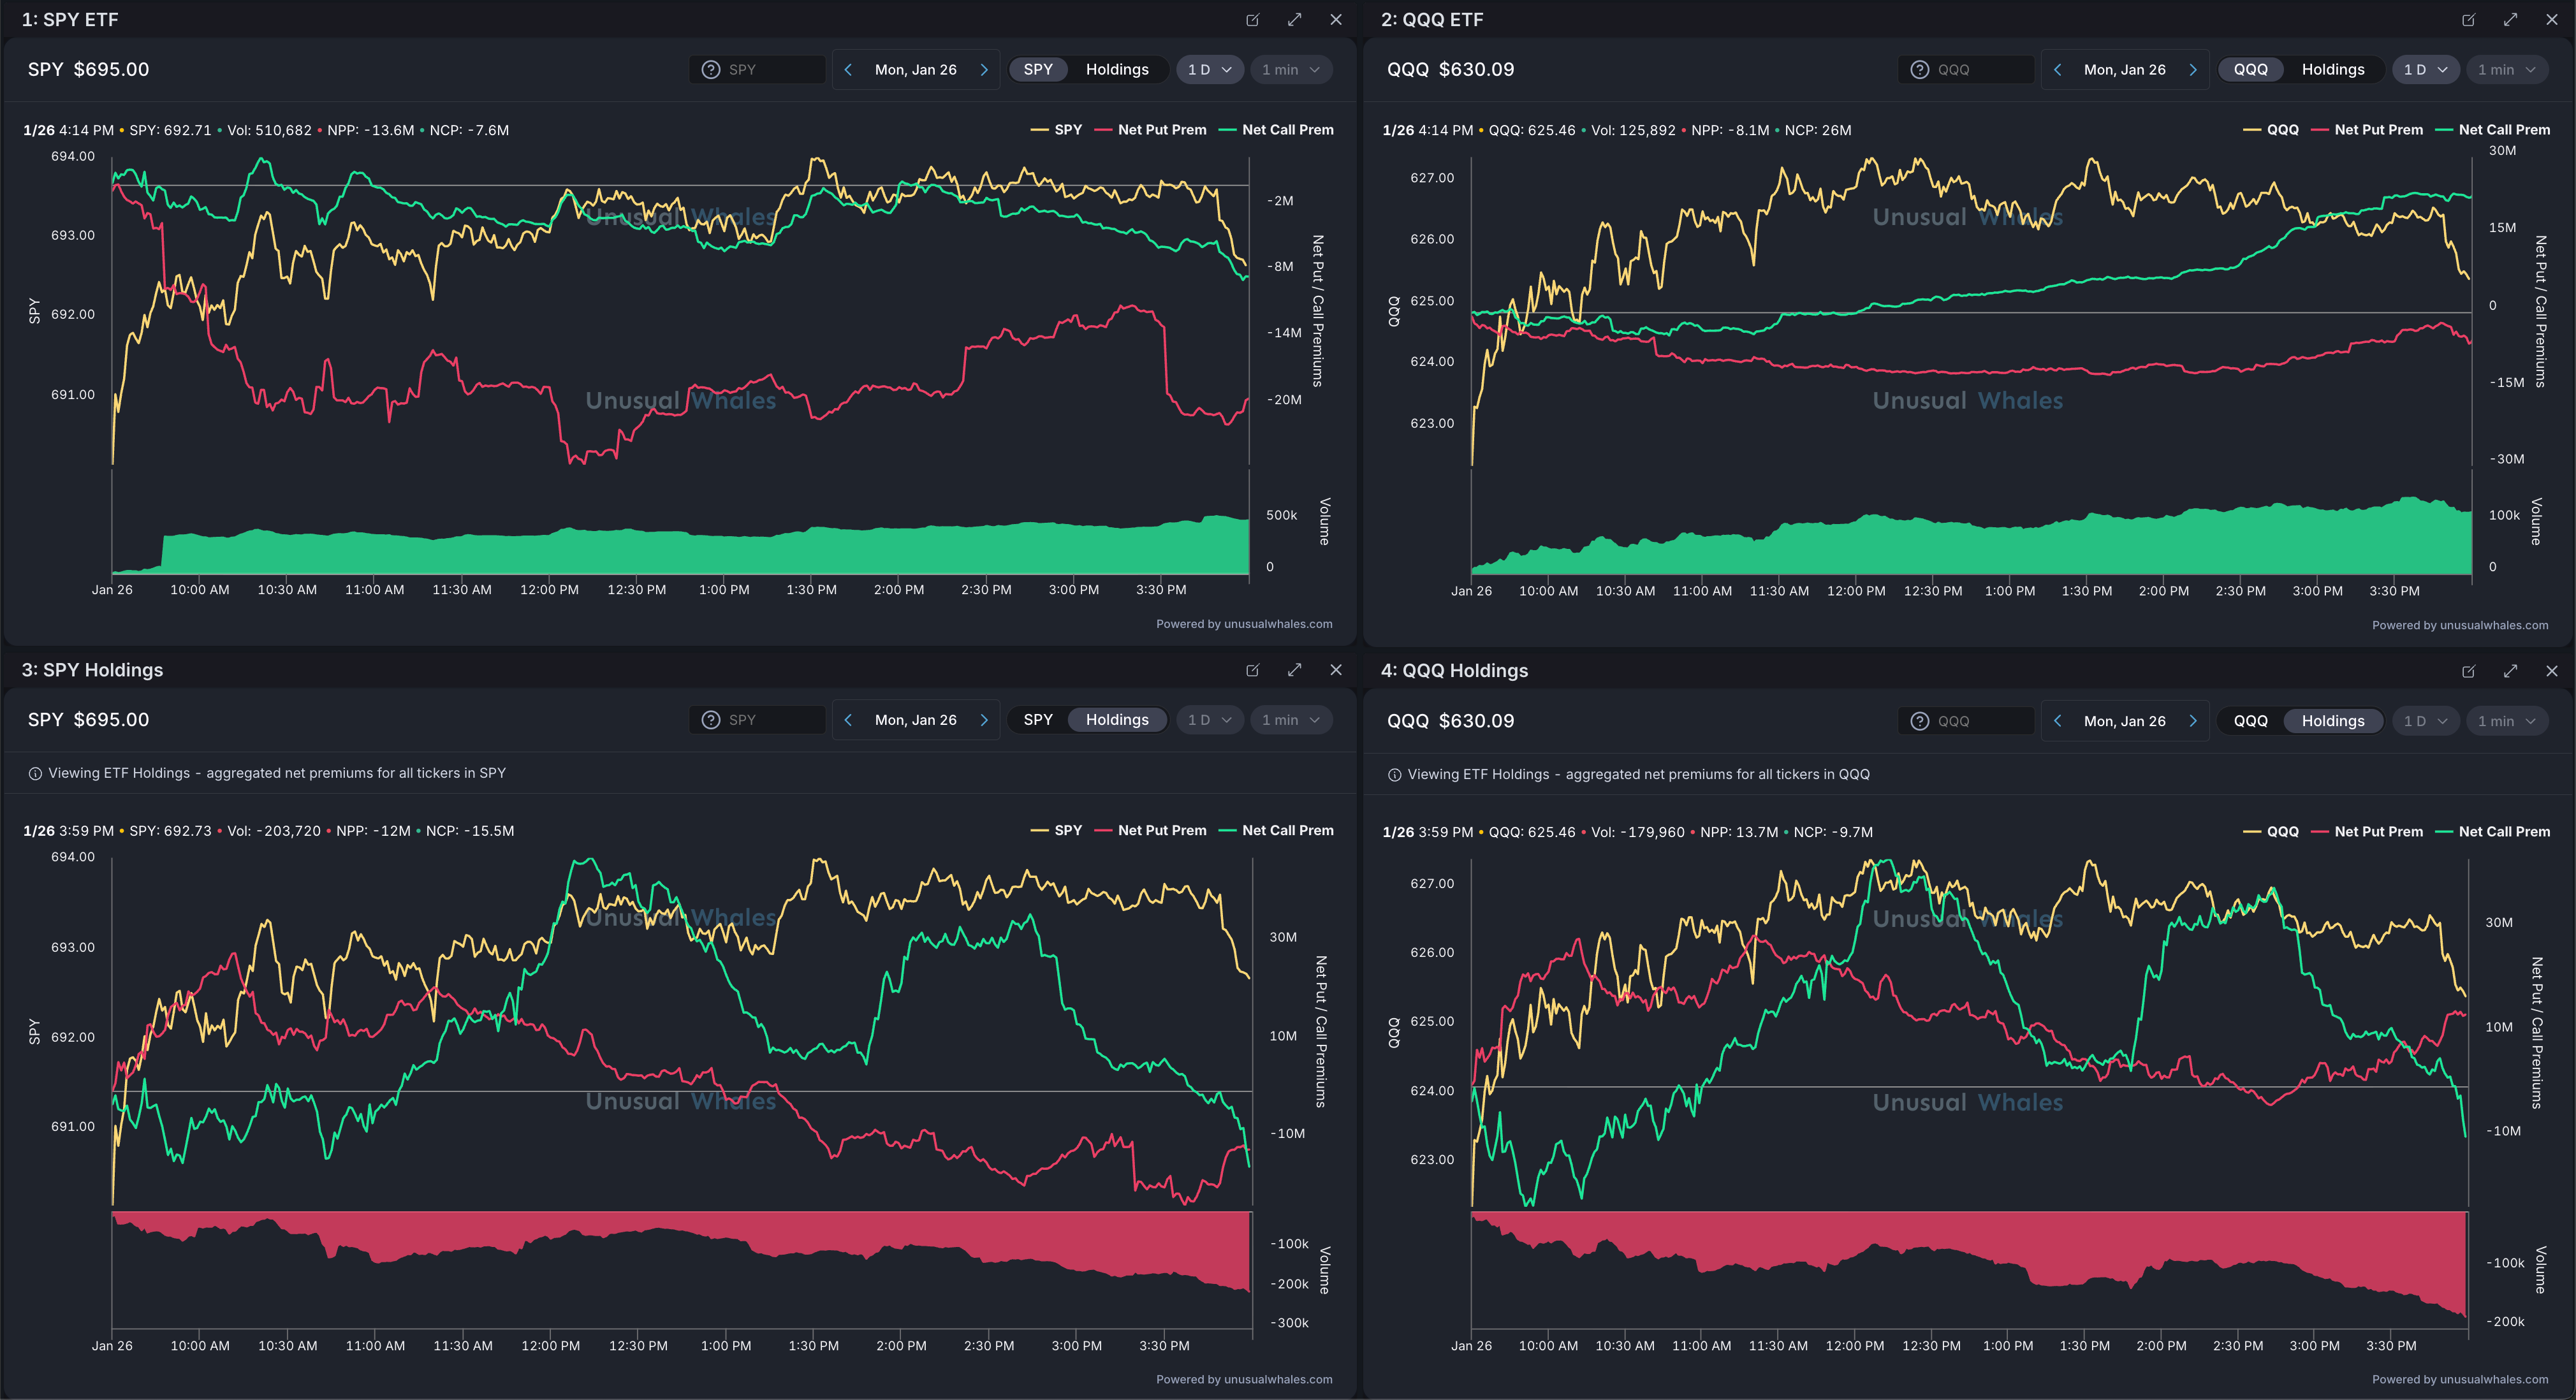
Task: Click info icon beside QQQ holdings description
Action: (1394, 775)
